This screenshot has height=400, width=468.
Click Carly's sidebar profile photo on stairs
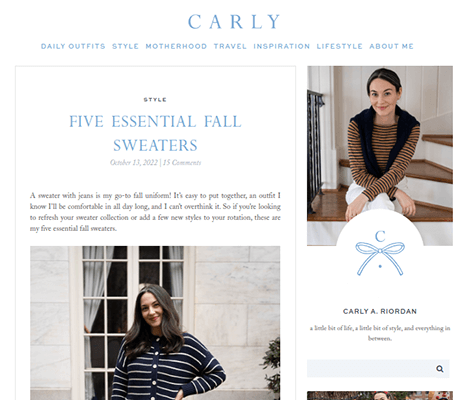click(380, 143)
